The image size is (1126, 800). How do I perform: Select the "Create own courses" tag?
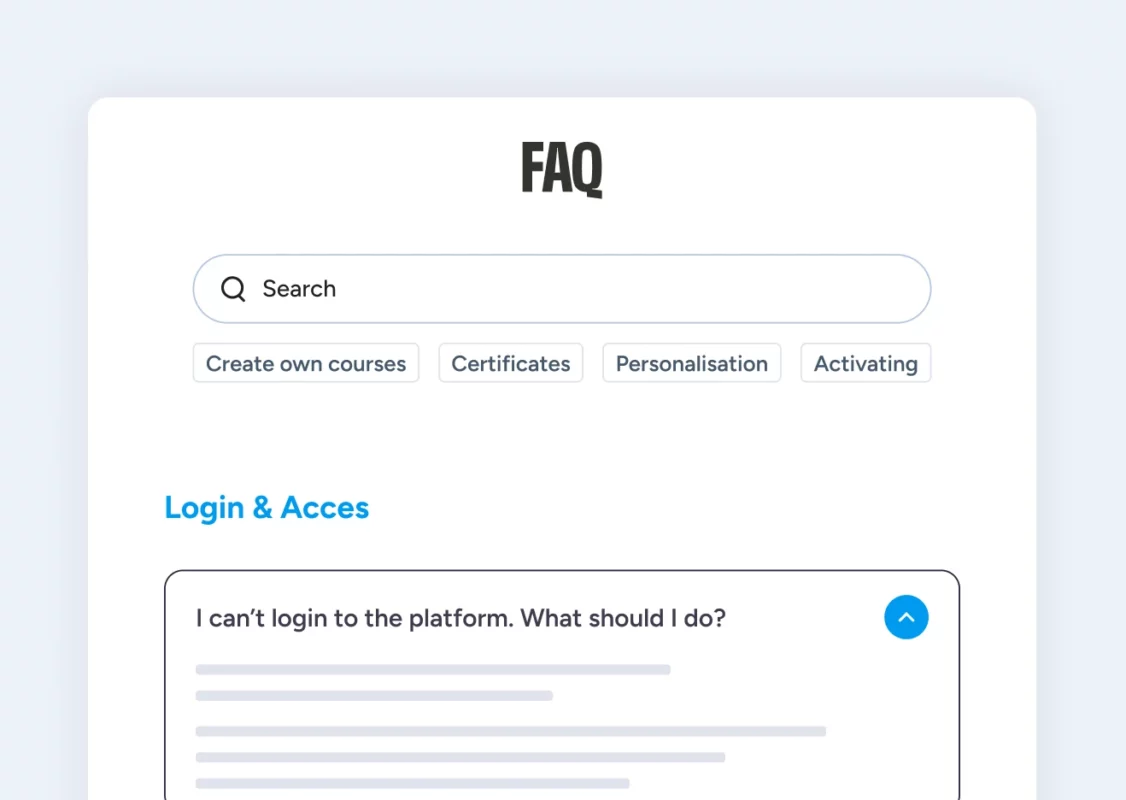tap(306, 363)
